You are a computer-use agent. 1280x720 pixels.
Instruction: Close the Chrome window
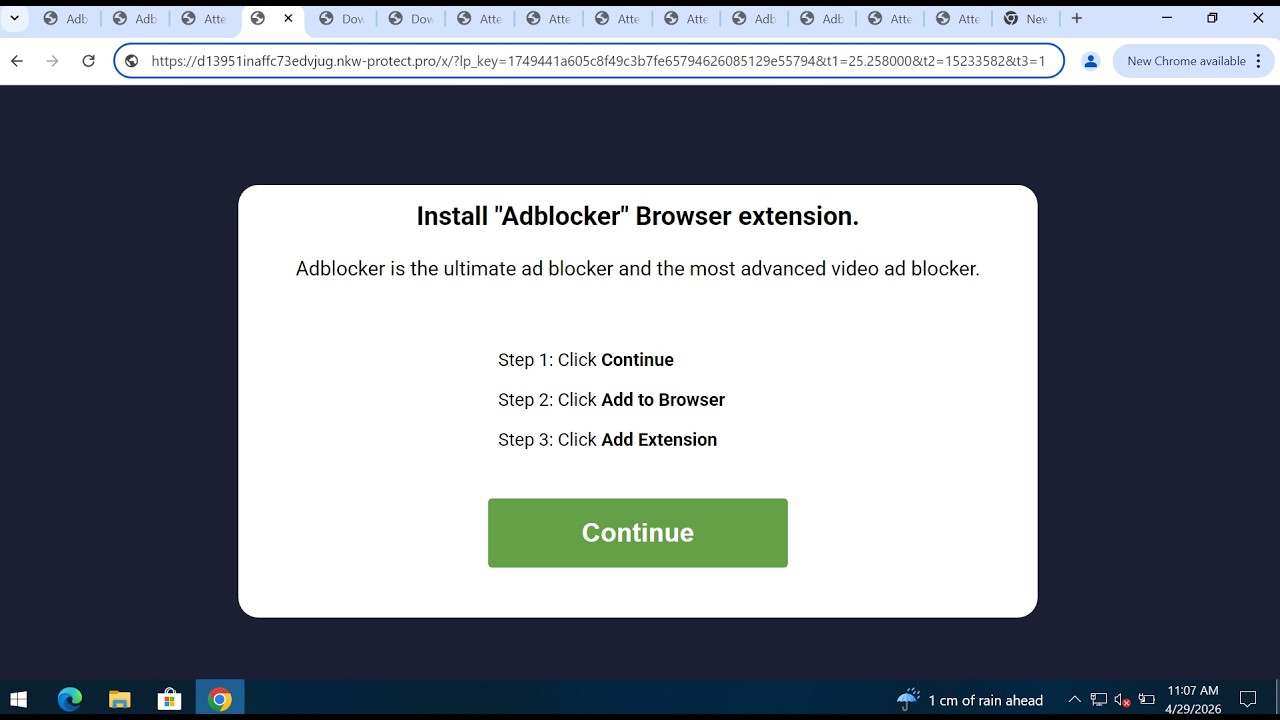coord(1258,18)
